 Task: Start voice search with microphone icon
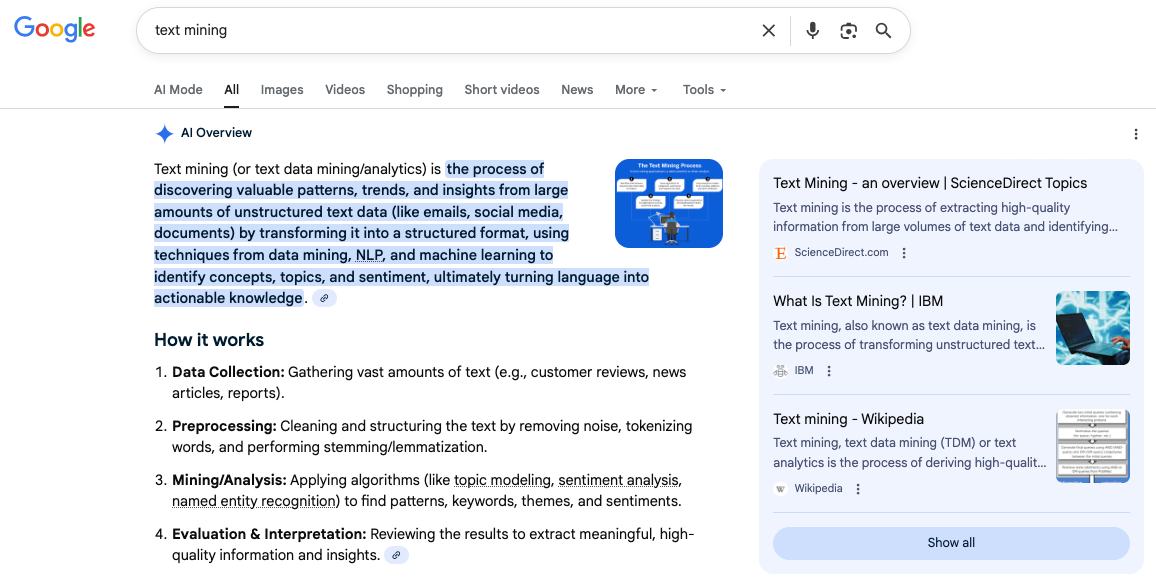(812, 30)
